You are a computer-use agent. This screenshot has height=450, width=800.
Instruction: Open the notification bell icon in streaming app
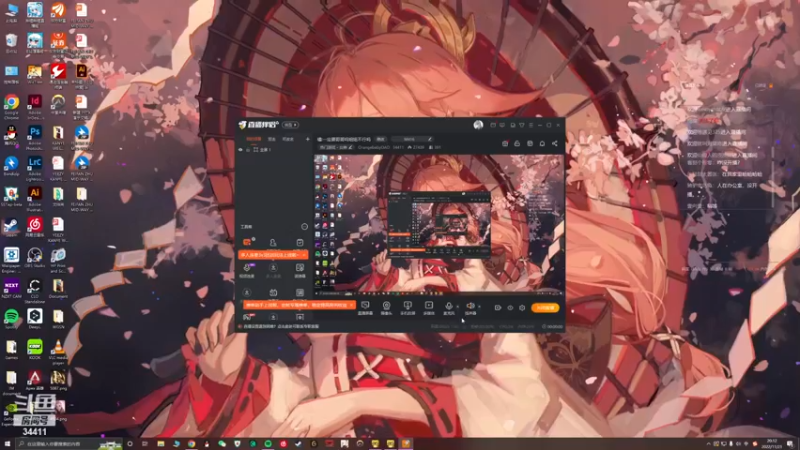(x=542, y=144)
